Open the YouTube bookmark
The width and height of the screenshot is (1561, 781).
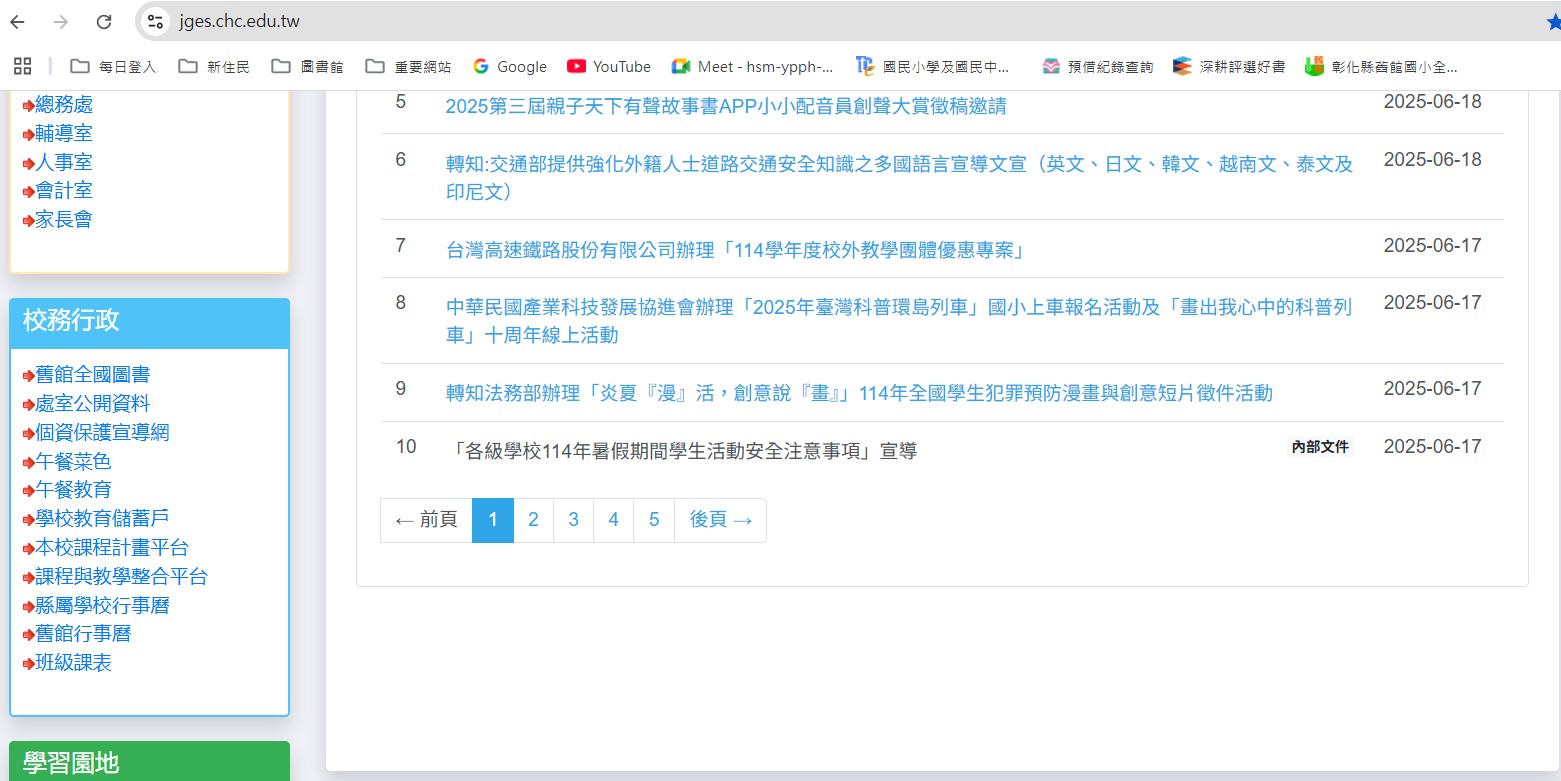[x=609, y=66]
